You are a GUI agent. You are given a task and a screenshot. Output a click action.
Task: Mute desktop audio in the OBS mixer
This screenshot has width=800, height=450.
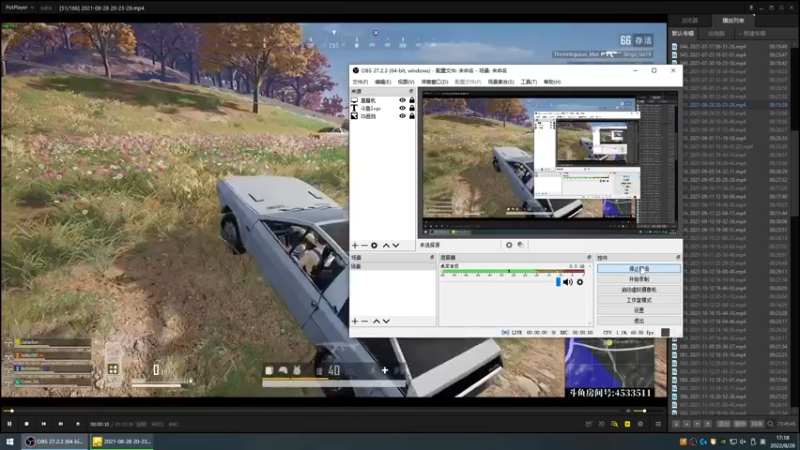[568, 282]
